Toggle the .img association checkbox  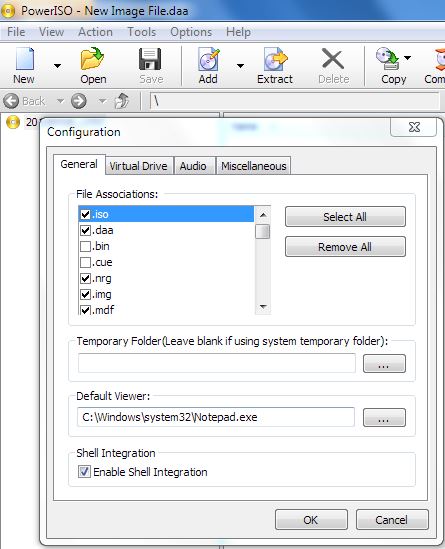85,294
